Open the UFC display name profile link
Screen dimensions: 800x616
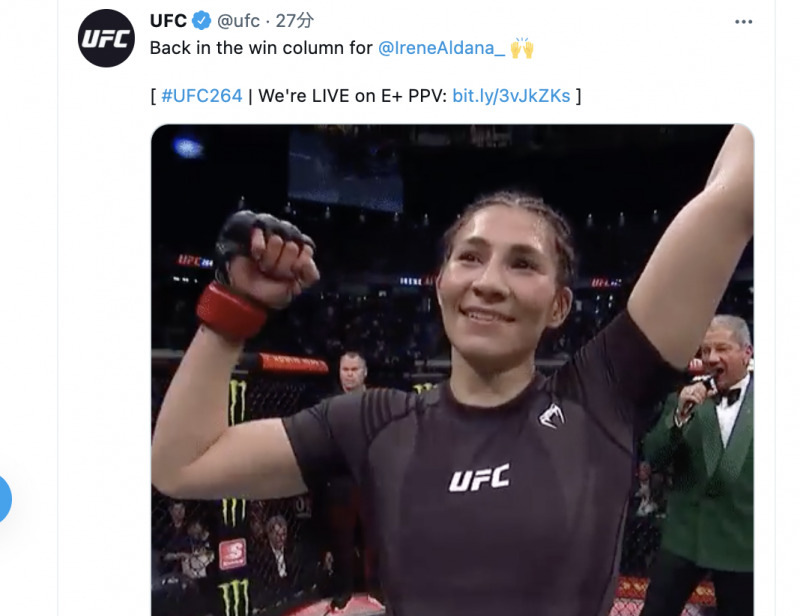tap(168, 21)
